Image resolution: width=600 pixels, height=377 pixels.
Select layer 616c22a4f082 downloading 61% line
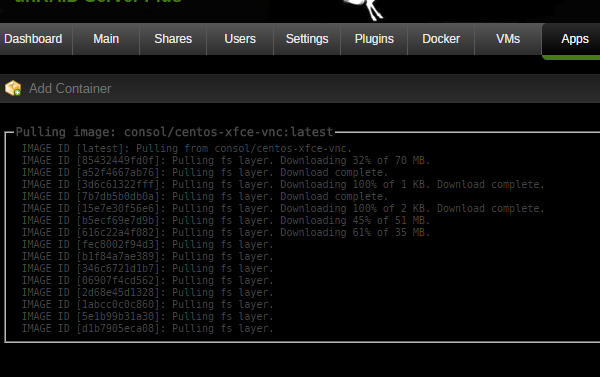226,232
